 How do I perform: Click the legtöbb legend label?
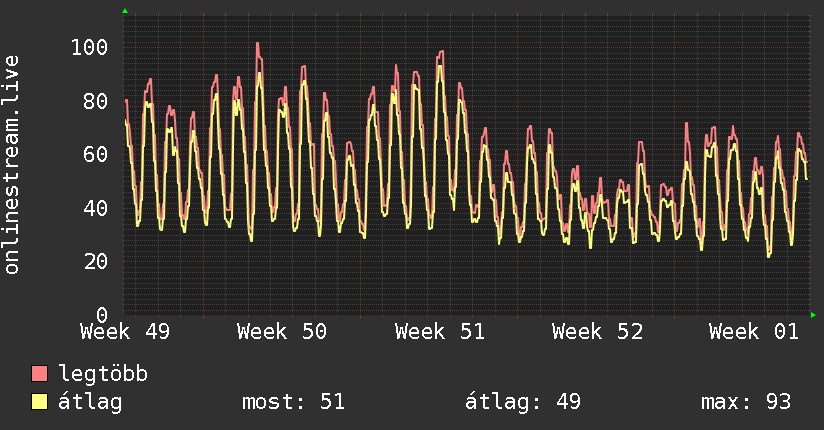(103, 373)
